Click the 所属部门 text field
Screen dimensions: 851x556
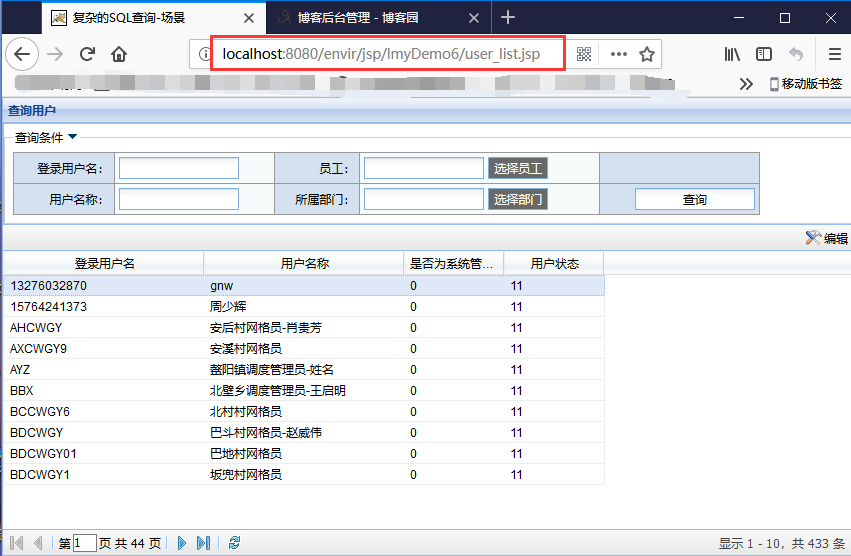[423, 199]
